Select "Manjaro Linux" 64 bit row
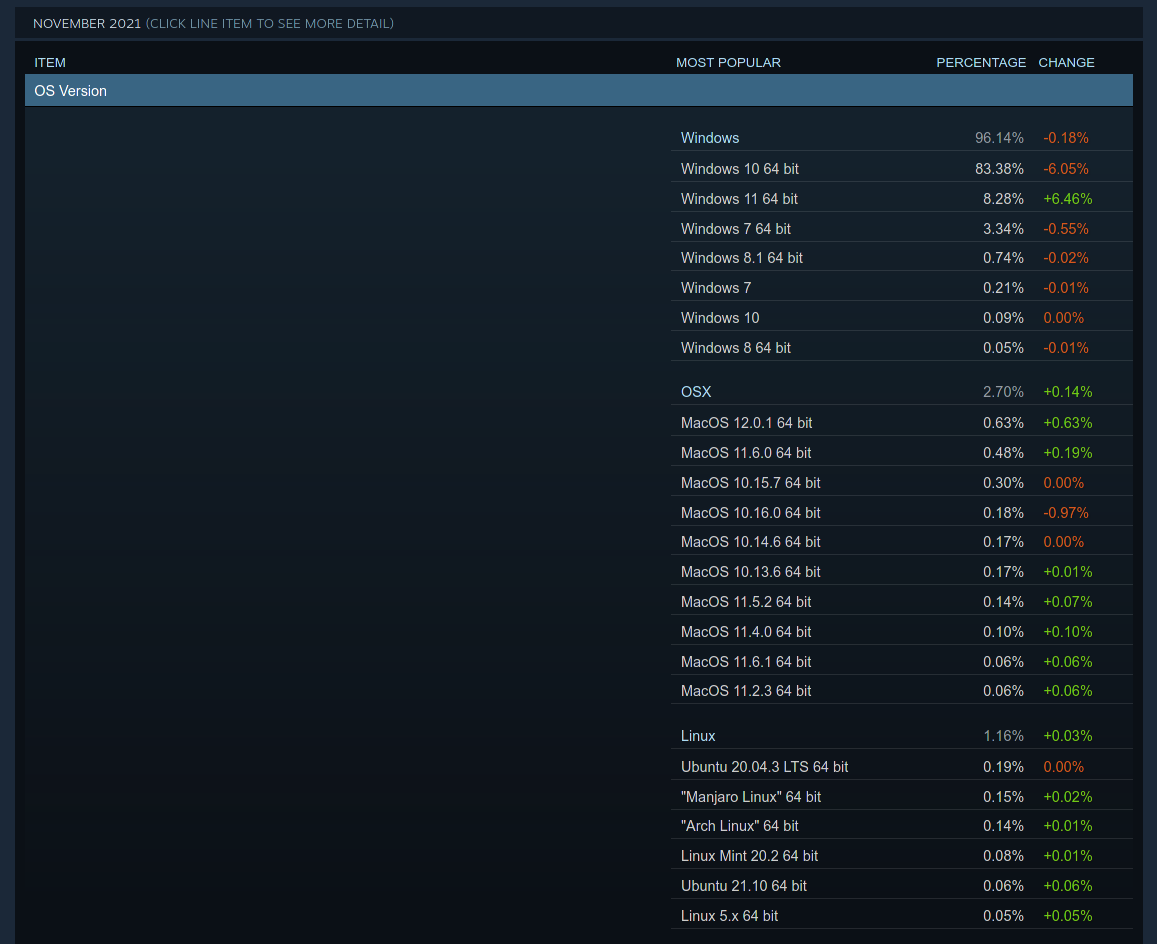Viewport: 1157px width, 944px height. pos(902,797)
